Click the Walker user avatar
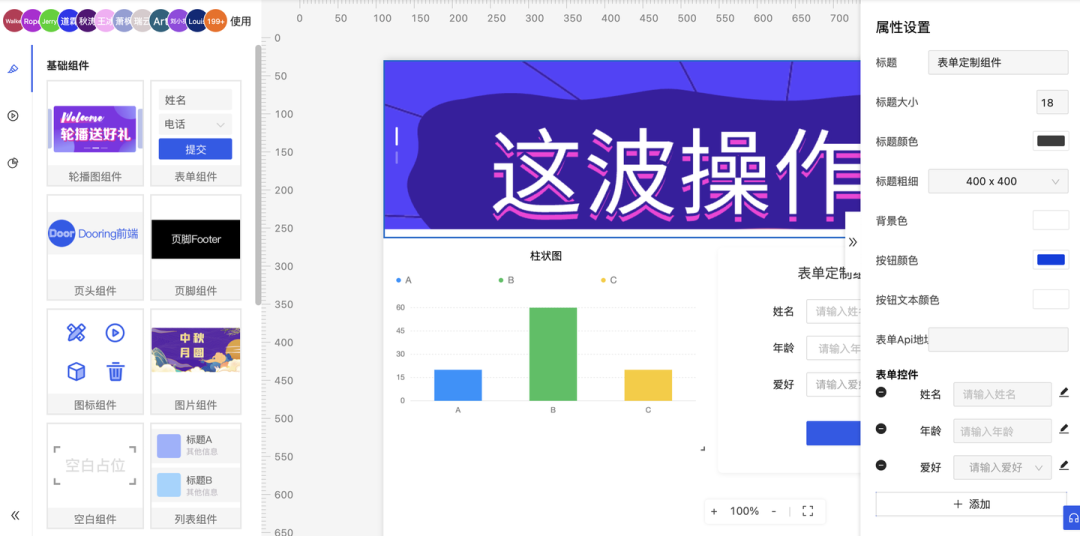Screen dimensions: 1080x536 coord(13,21)
